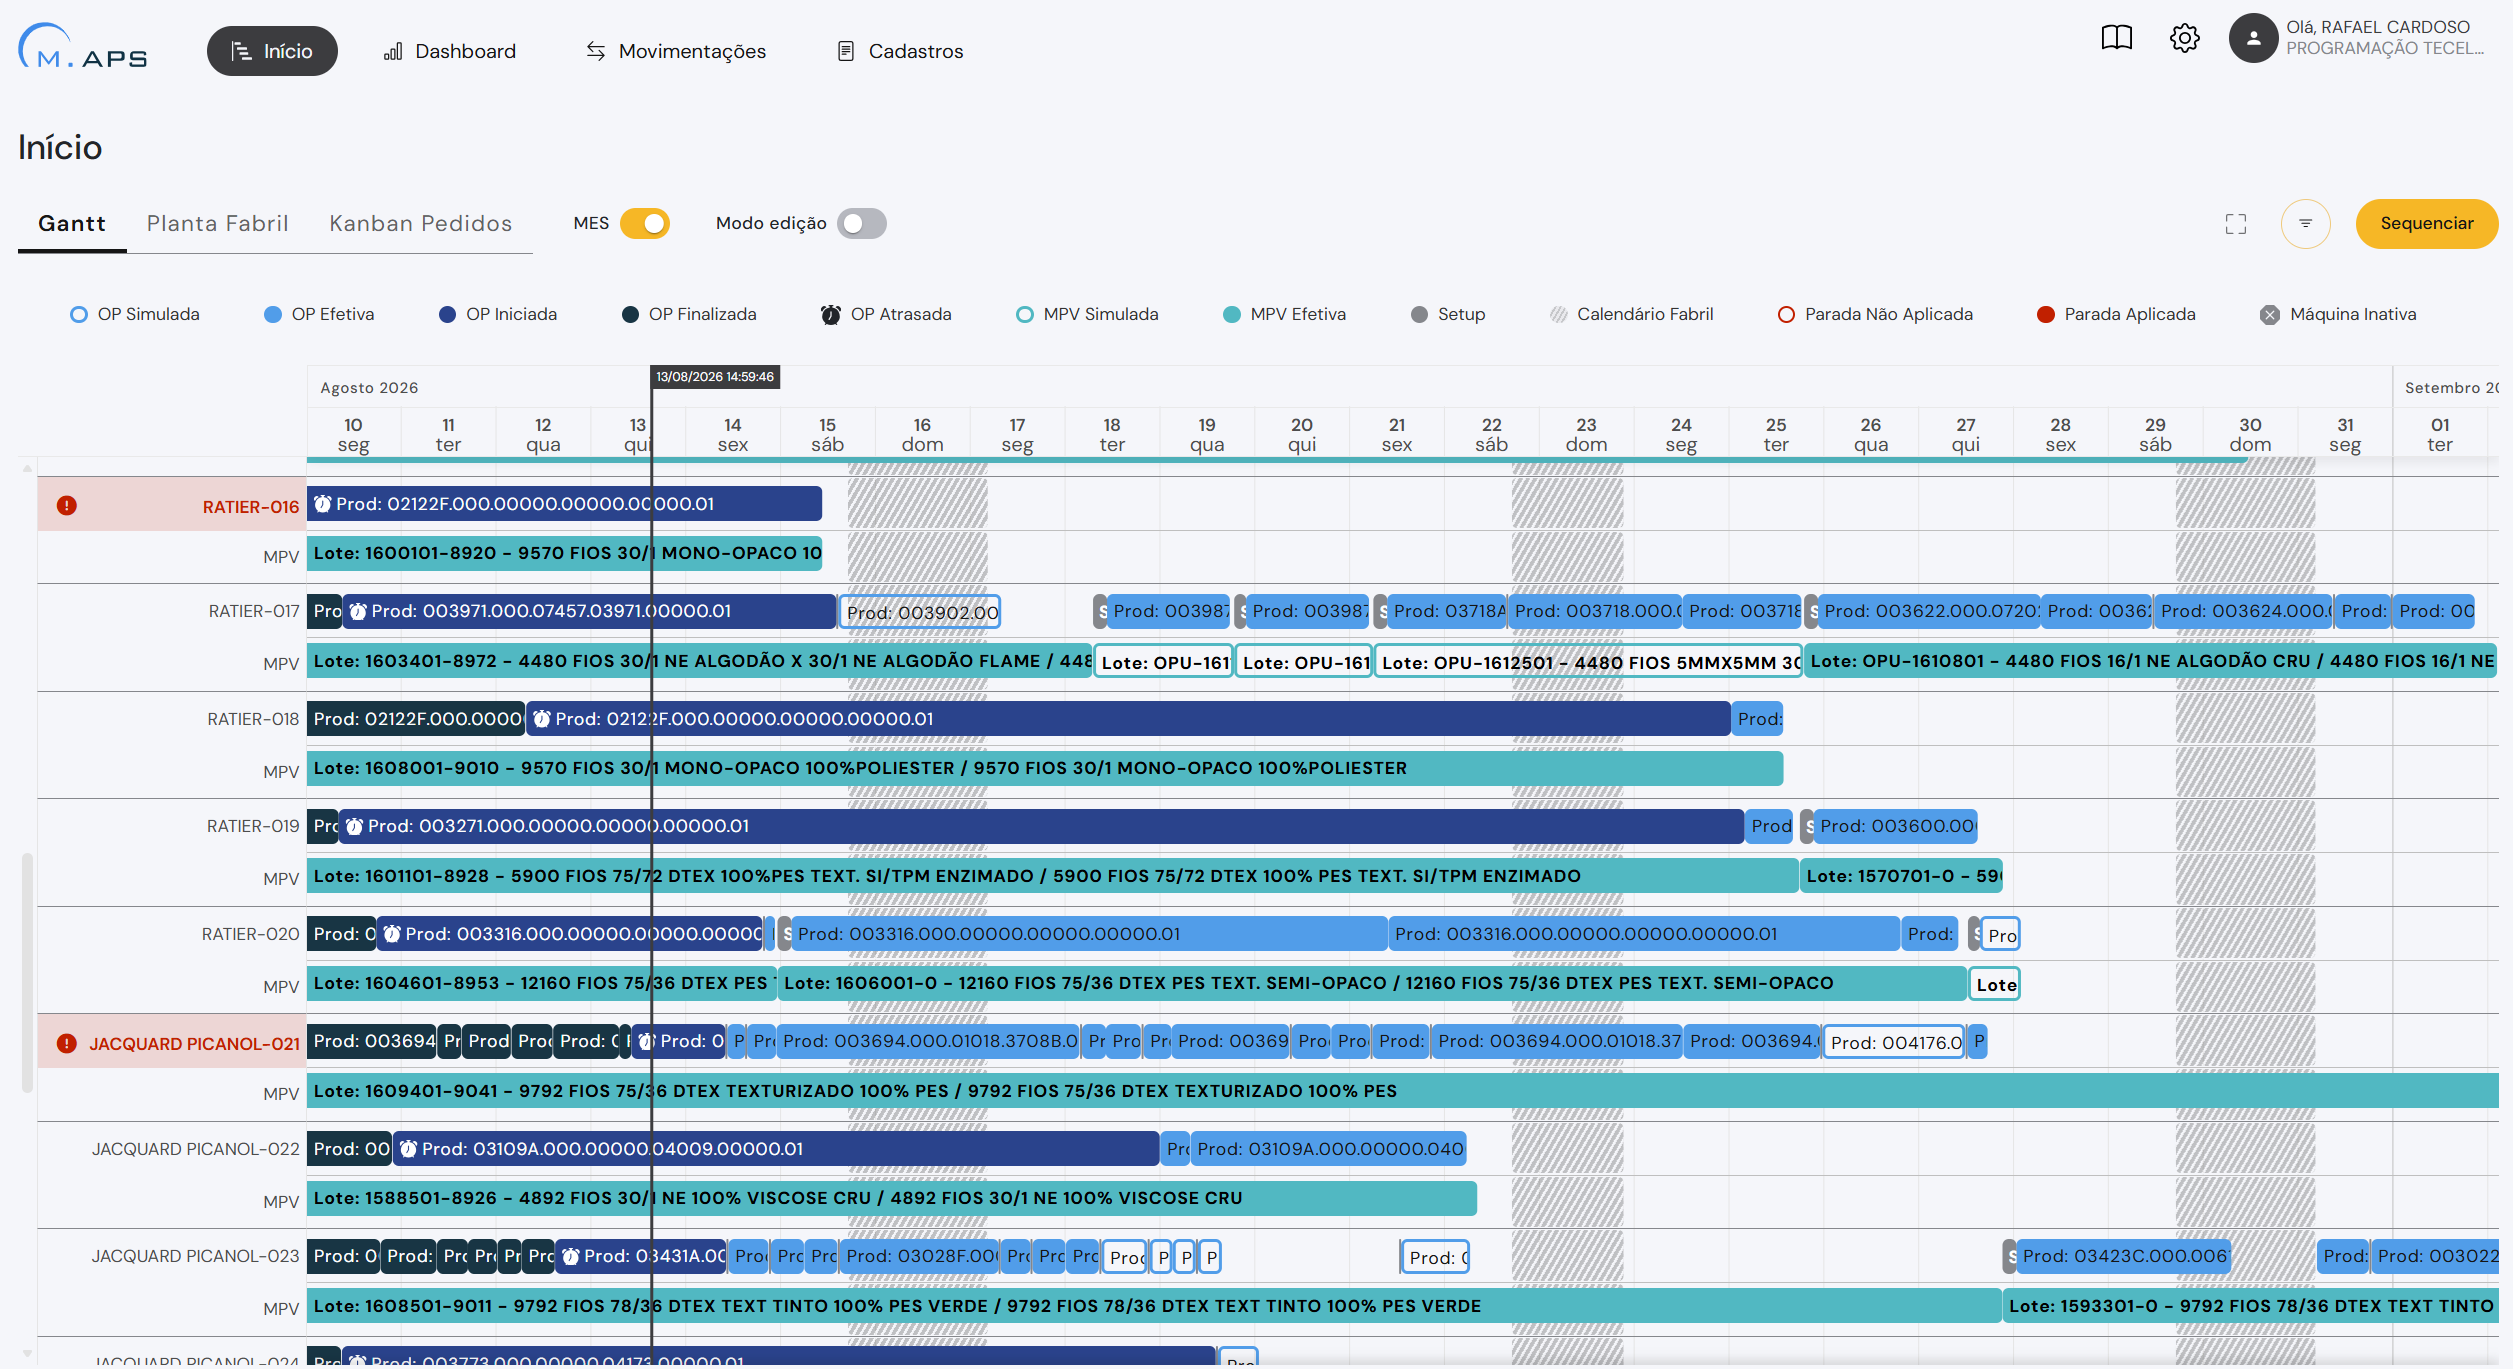Click Parada Aplicada red legend swatch

click(2046, 314)
